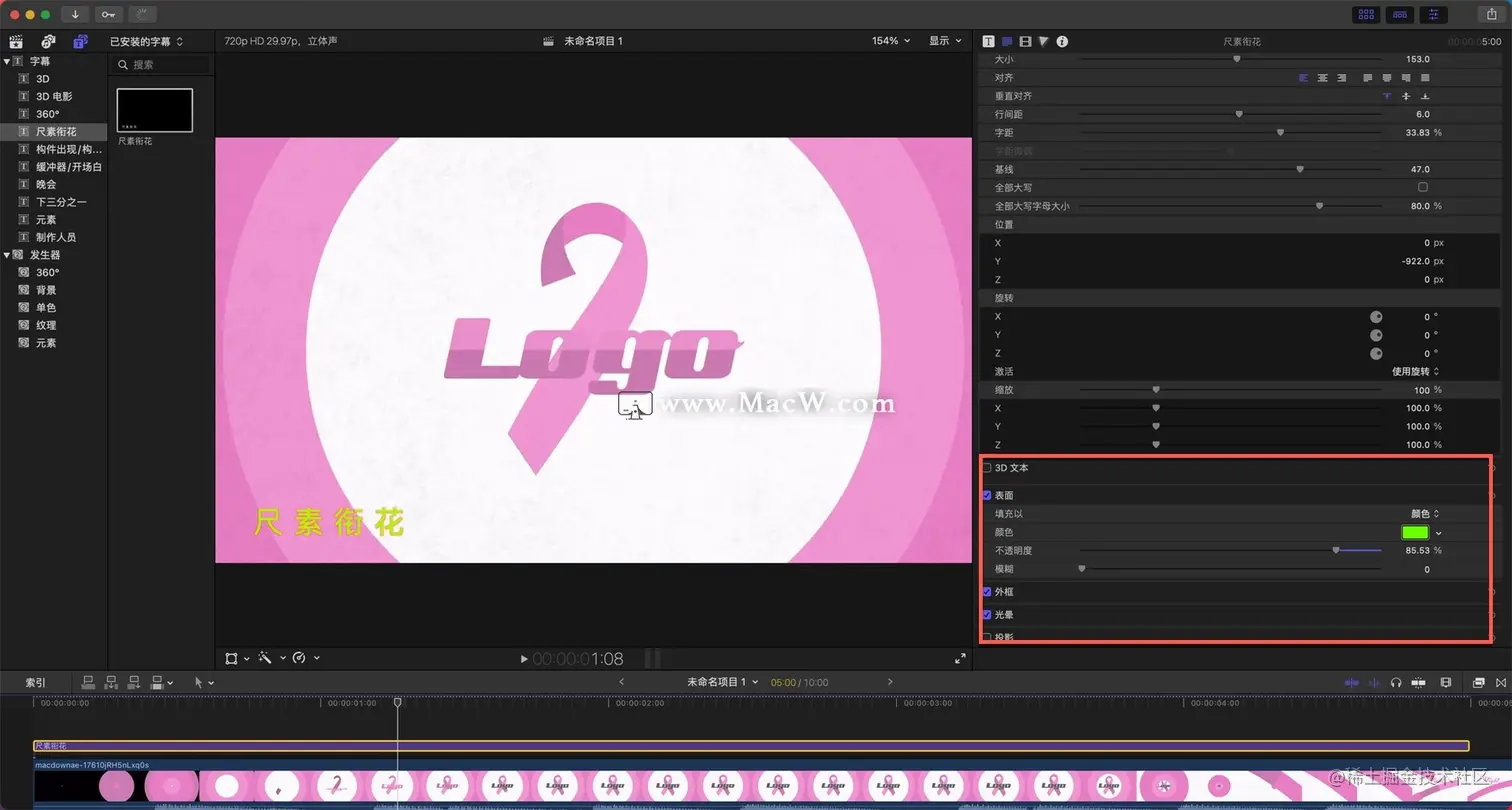Open the 未命名项目 1 timeline title menu
Screen dimensions: 1512x810
pyautogui.click(x=722, y=682)
